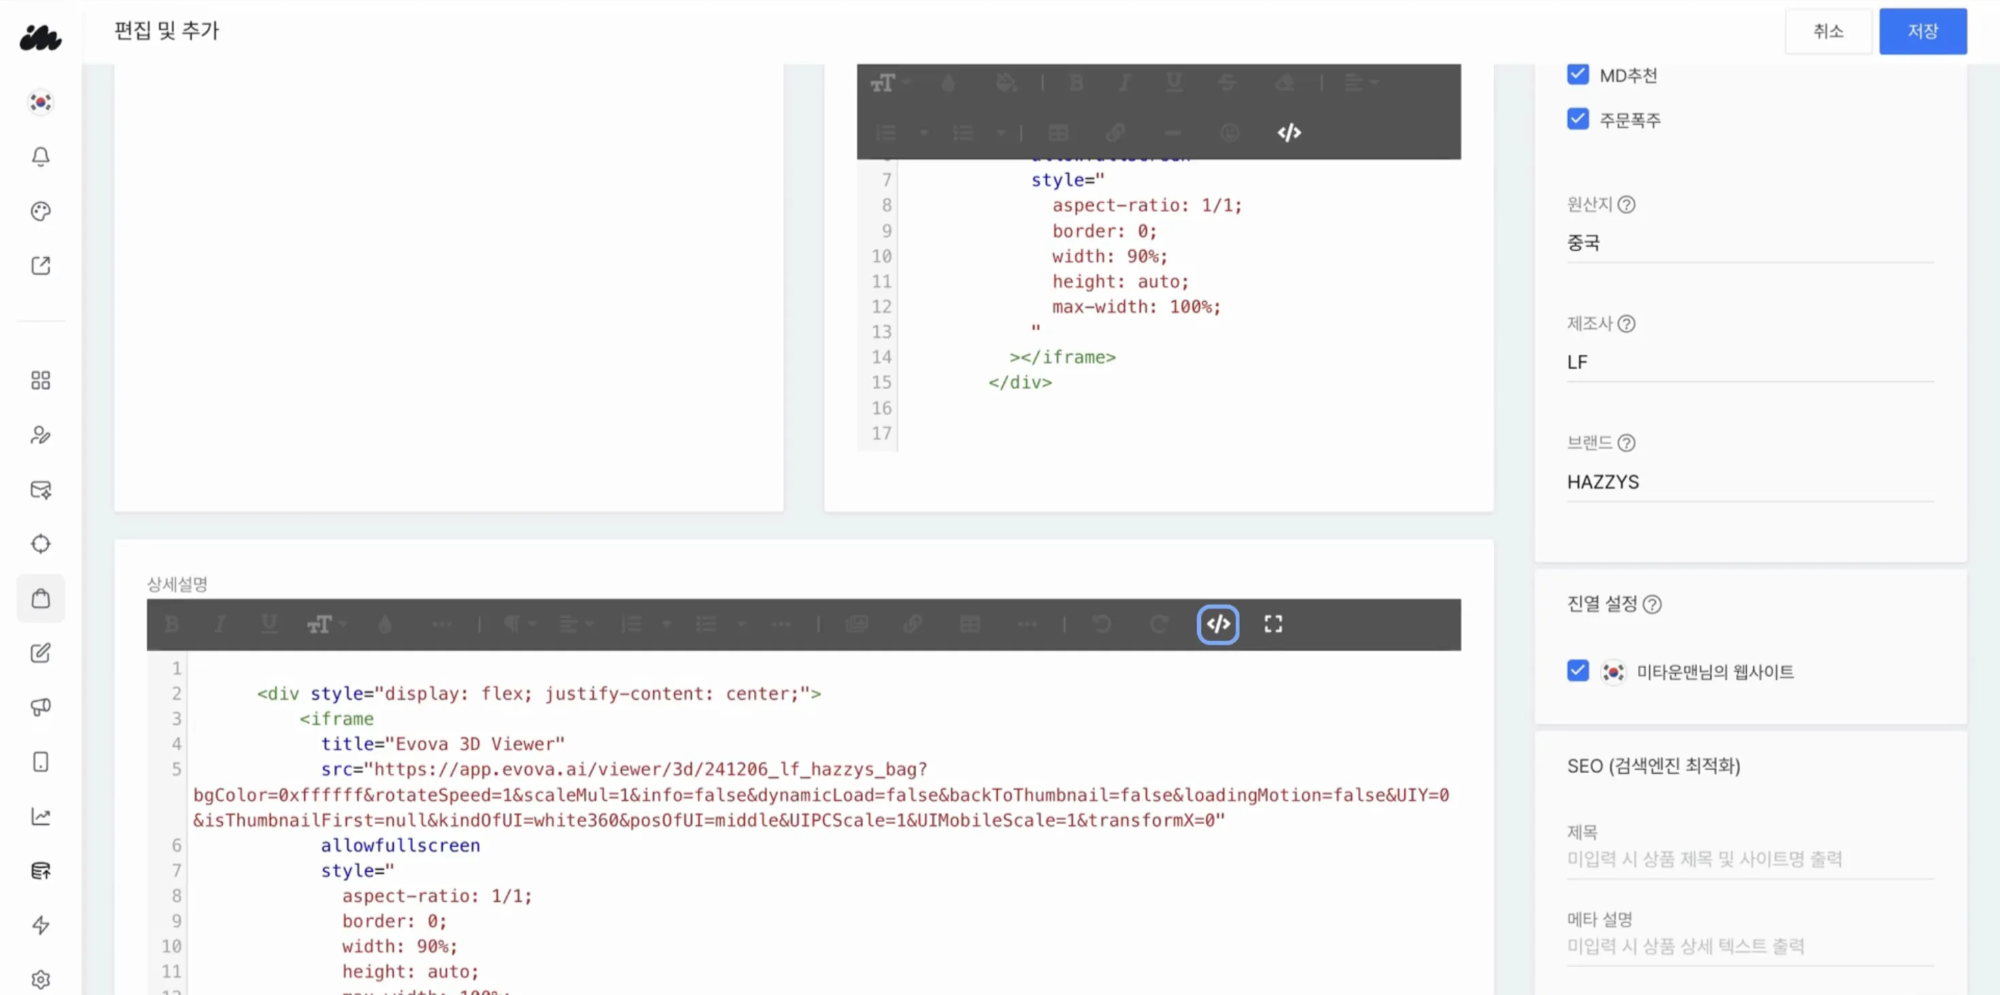Click the analytics chart icon in the sidebar

[40, 815]
